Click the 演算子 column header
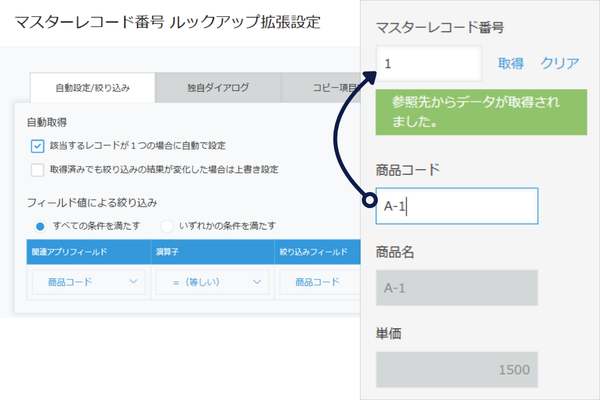The height and width of the screenshot is (400, 600). (212, 252)
